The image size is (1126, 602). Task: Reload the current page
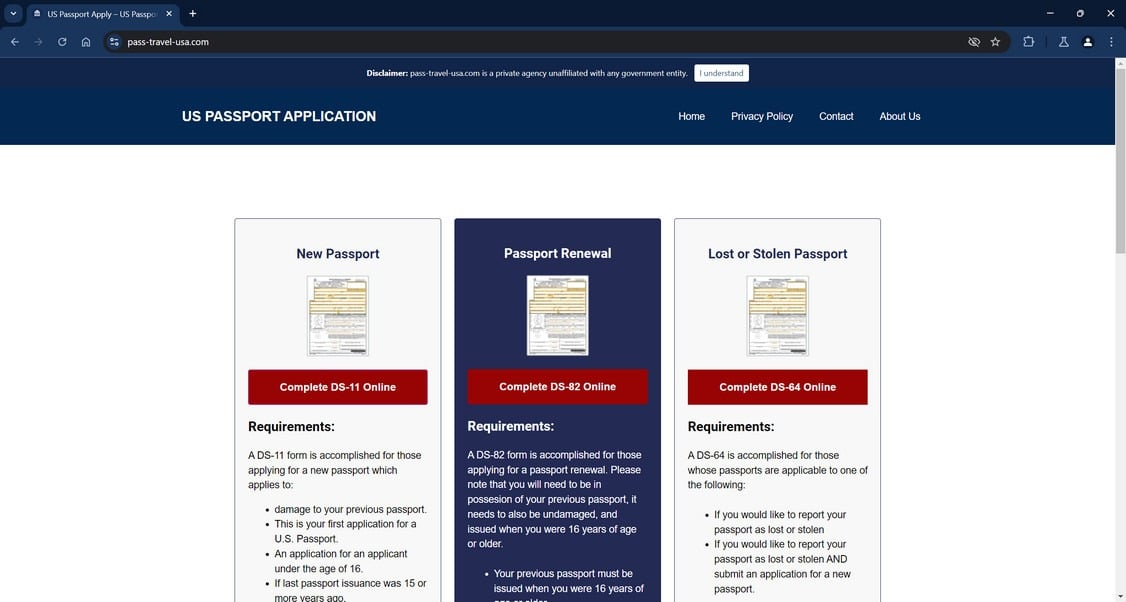click(x=61, y=41)
